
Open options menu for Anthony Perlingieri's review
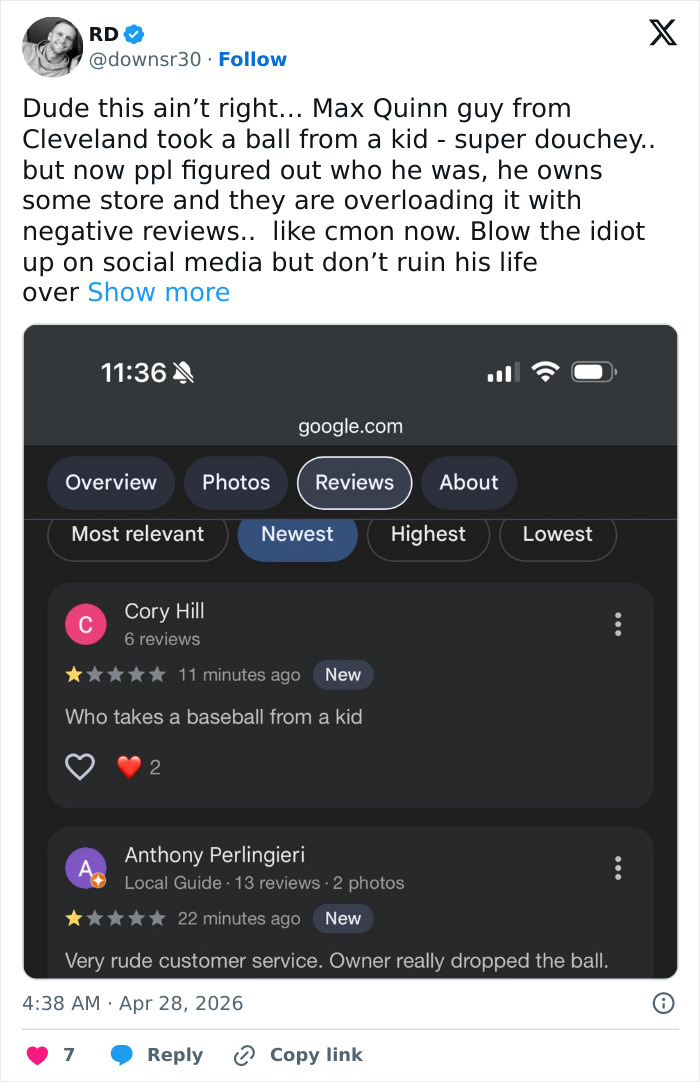(618, 868)
